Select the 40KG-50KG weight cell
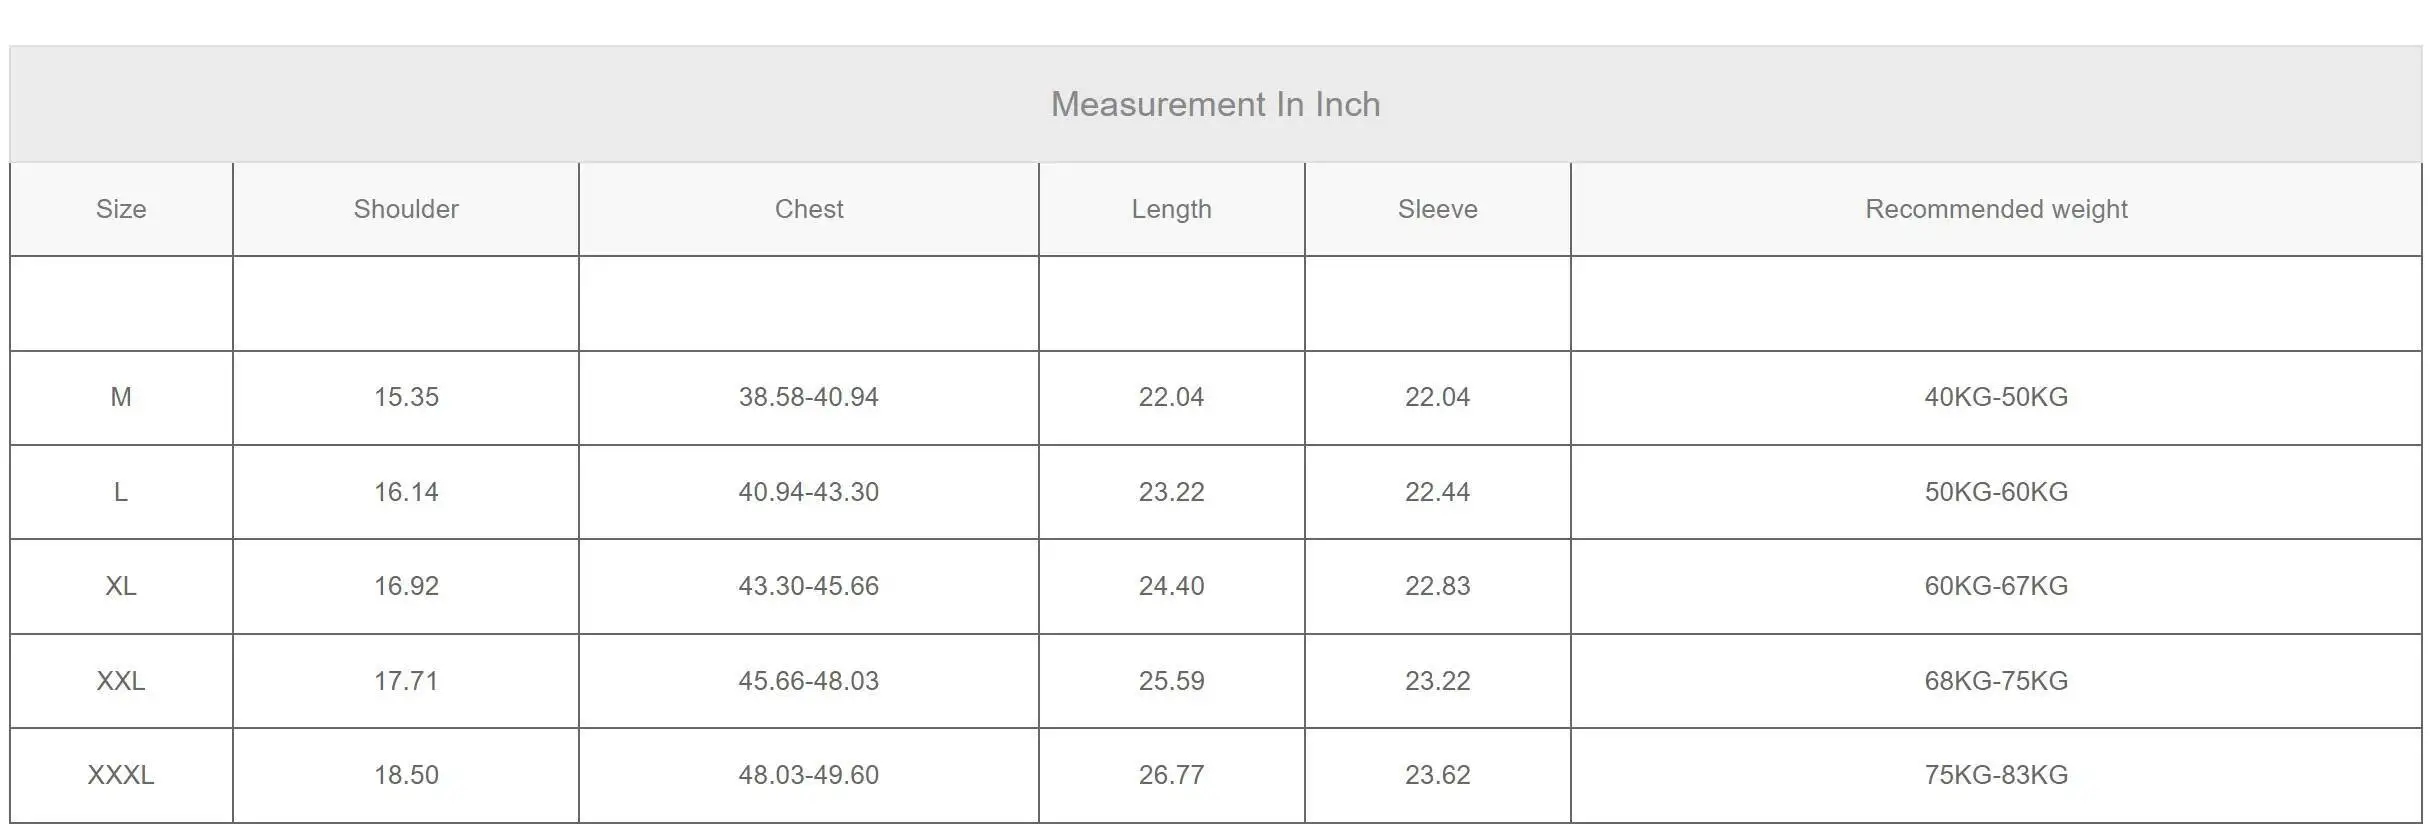This screenshot has height=831, width=2430. [x=1996, y=397]
